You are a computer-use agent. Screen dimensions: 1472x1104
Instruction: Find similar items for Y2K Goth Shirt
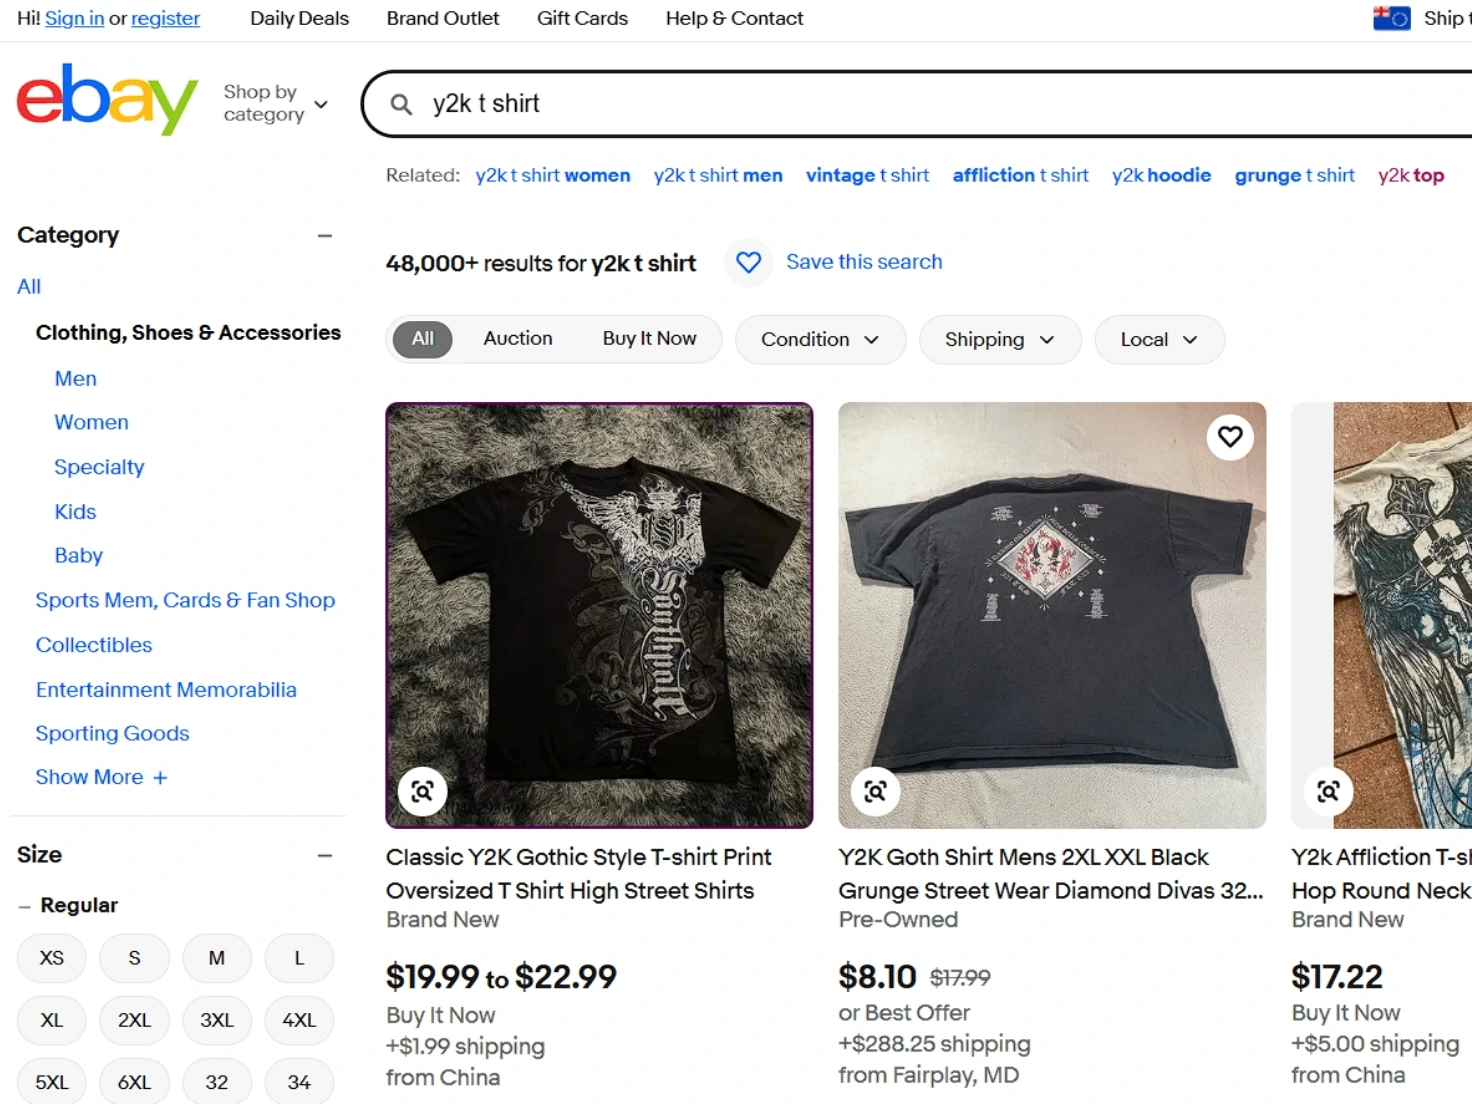pyautogui.click(x=875, y=792)
